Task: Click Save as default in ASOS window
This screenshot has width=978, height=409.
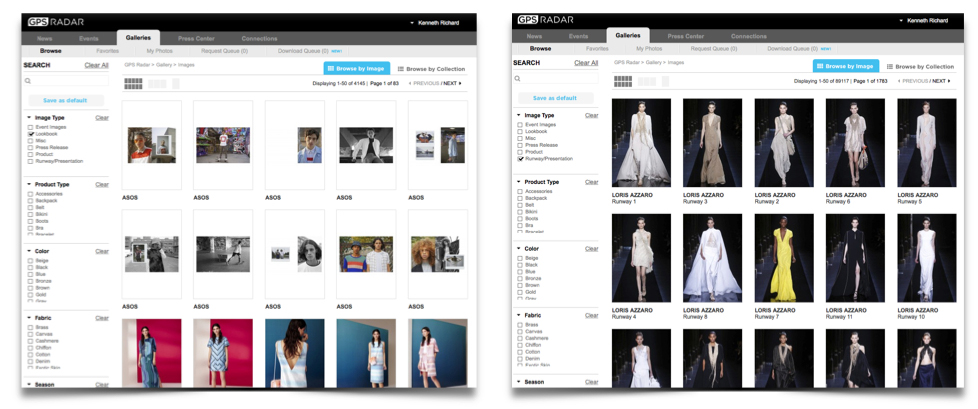Action: tap(65, 100)
